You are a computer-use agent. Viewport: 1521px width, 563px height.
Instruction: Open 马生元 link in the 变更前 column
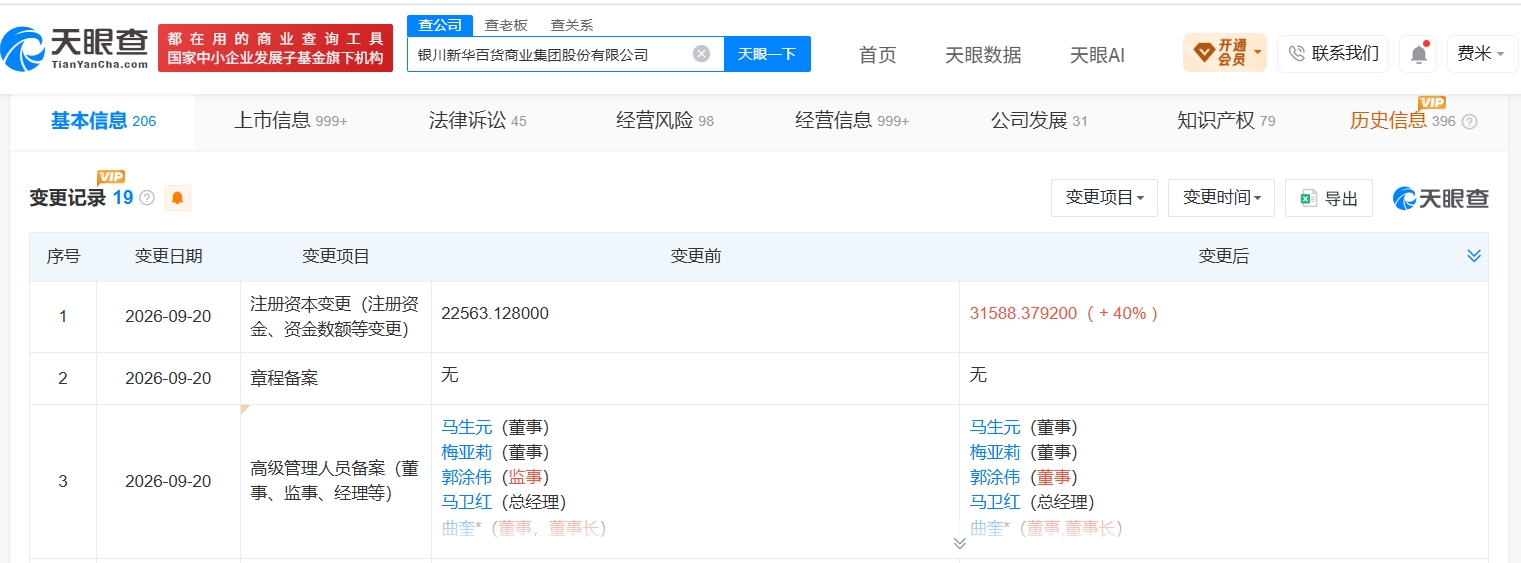466,427
